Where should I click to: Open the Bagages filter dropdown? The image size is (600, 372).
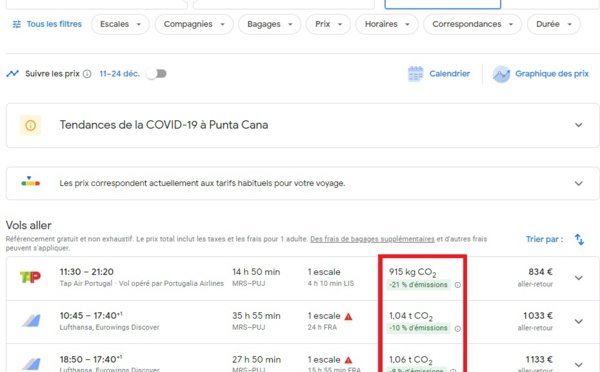(269, 24)
